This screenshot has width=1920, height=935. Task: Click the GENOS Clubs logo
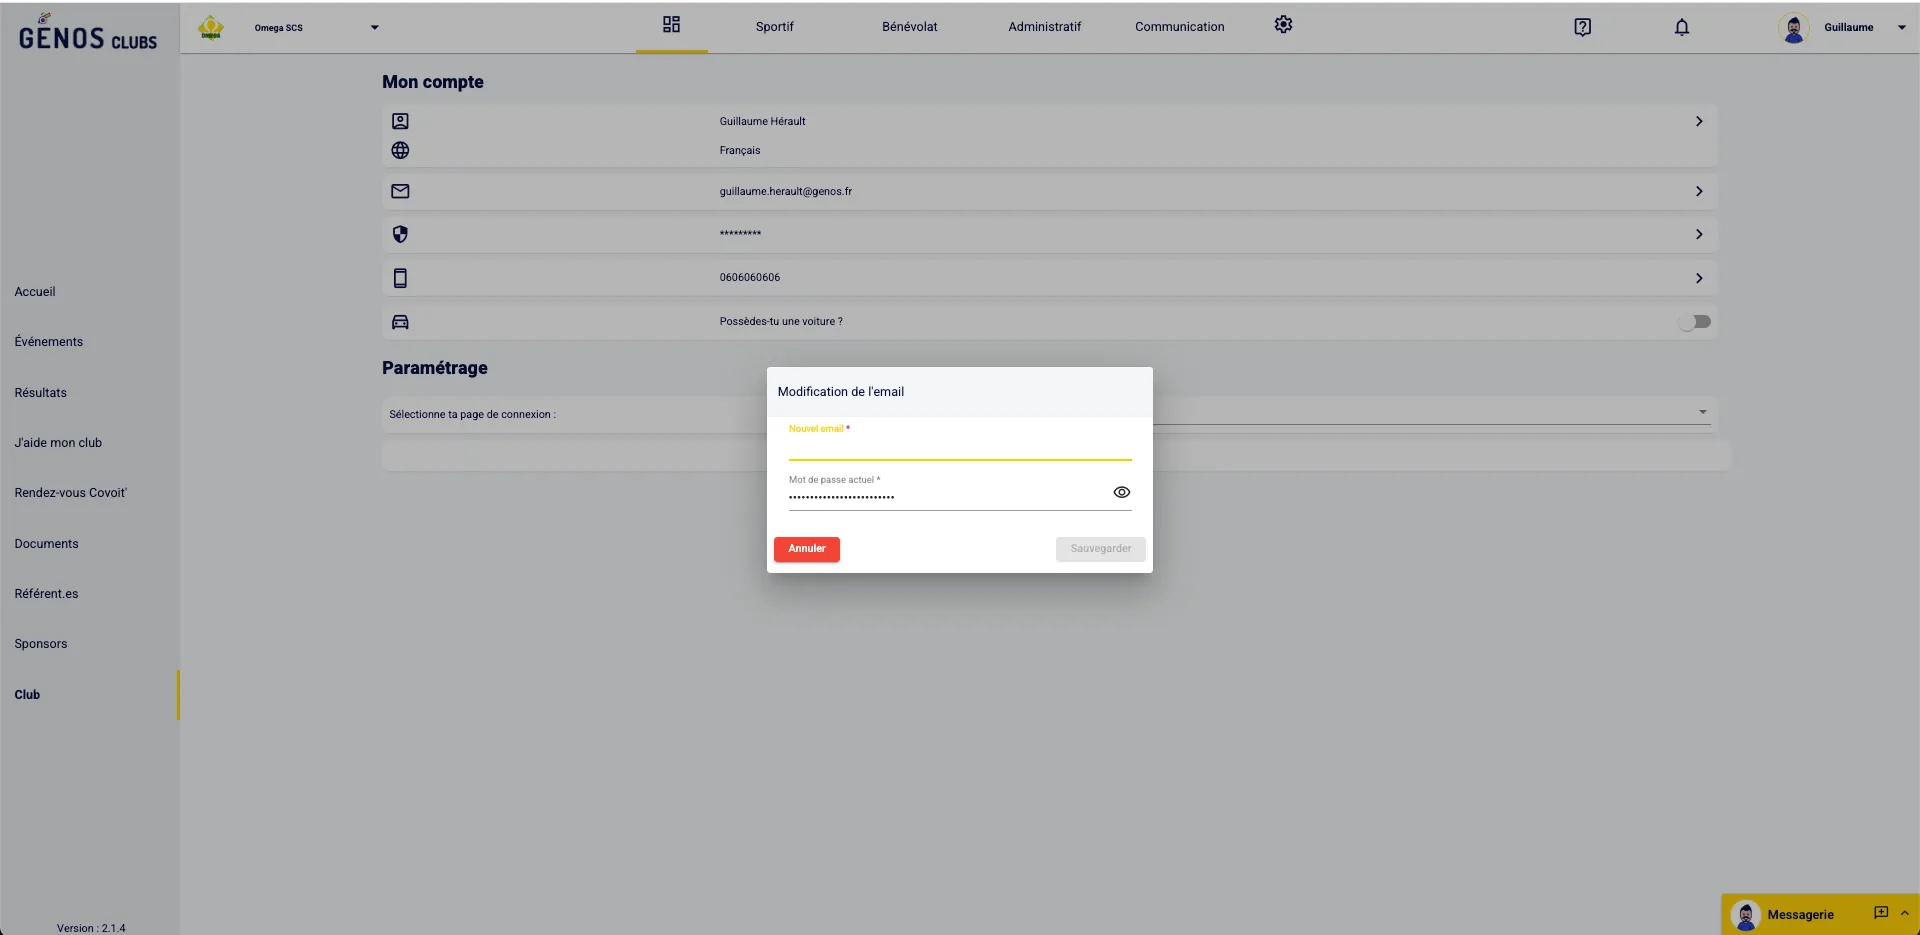[x=88, y=36]
